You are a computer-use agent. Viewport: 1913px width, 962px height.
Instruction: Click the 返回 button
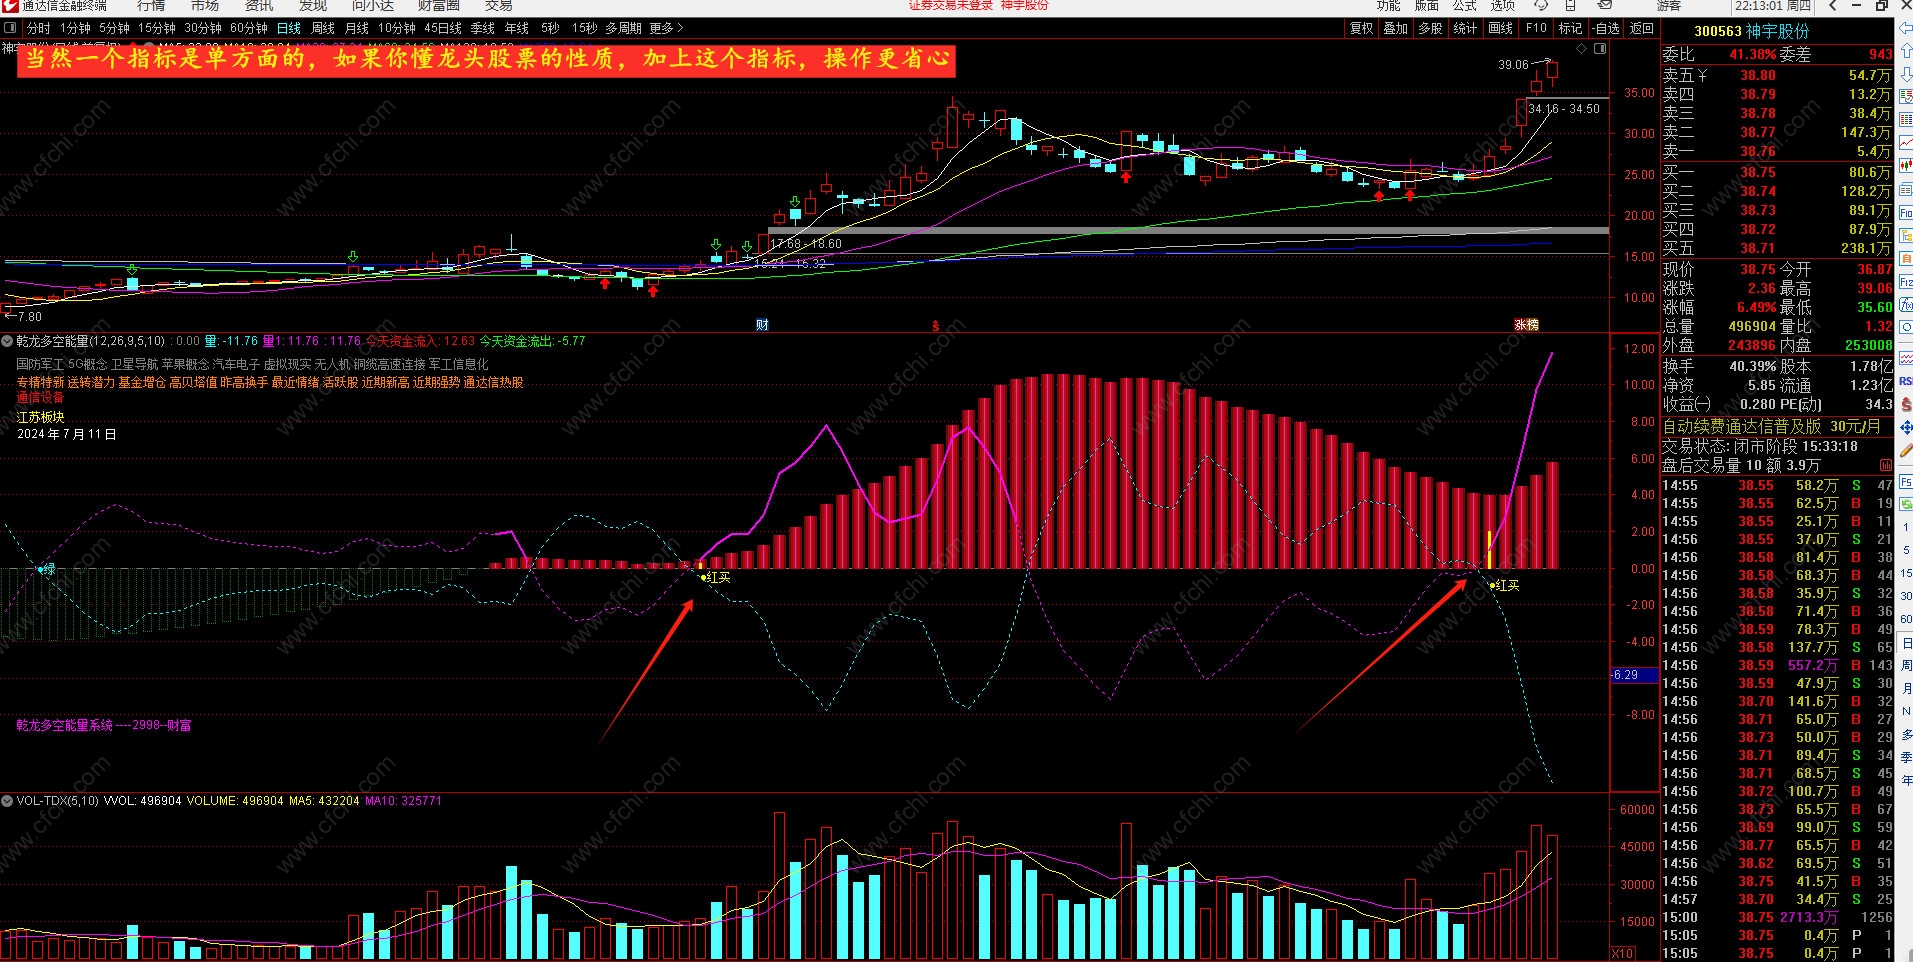coord(1642,28)
